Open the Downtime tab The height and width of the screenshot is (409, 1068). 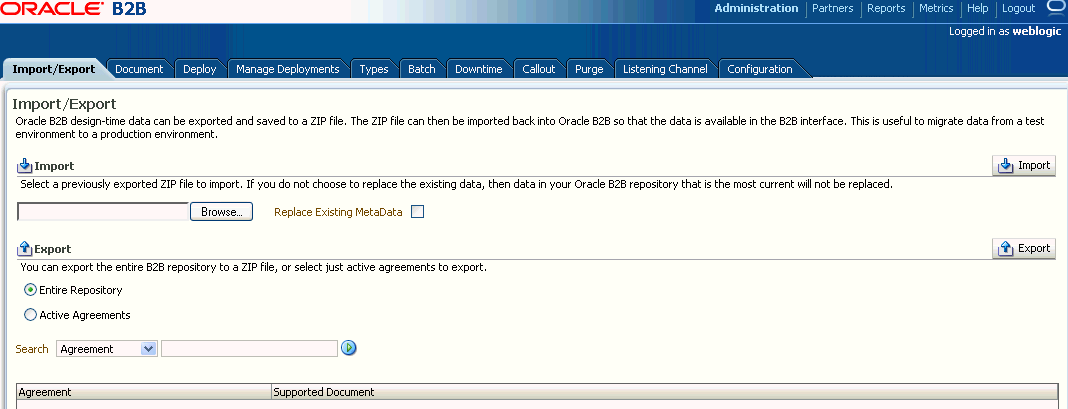tap(479, 69)
